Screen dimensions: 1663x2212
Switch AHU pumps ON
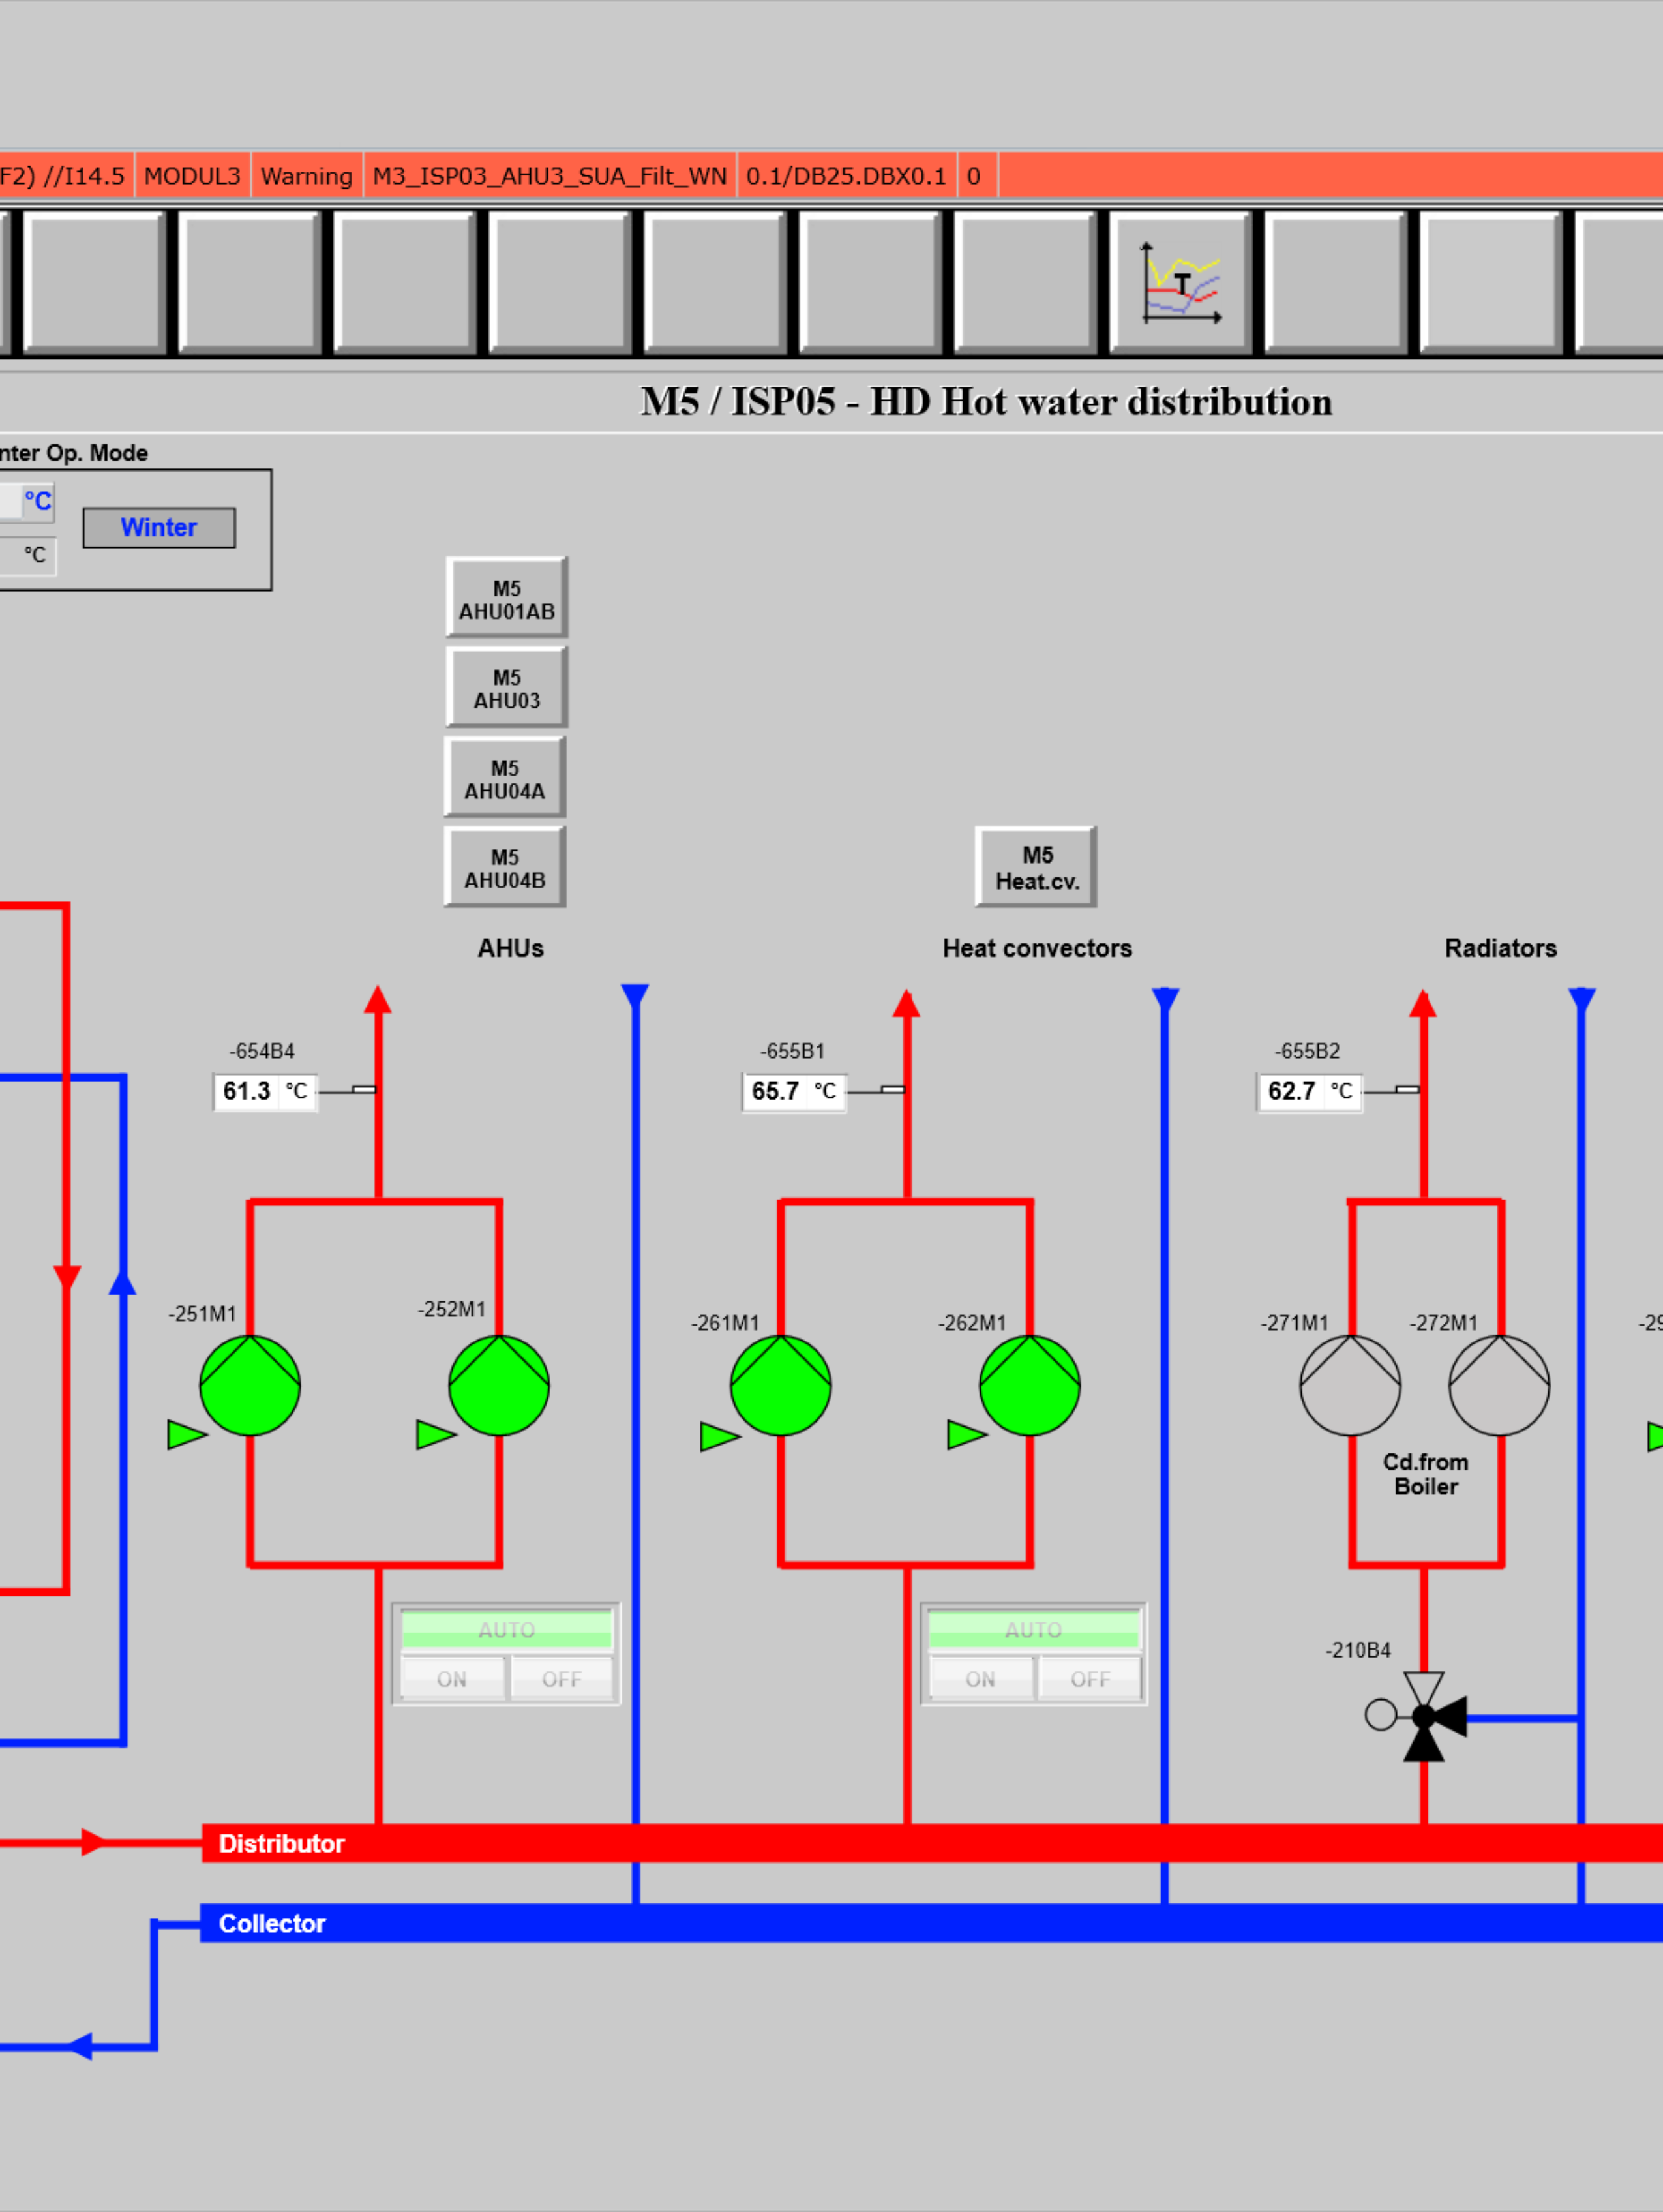(x=452, y=1679)
